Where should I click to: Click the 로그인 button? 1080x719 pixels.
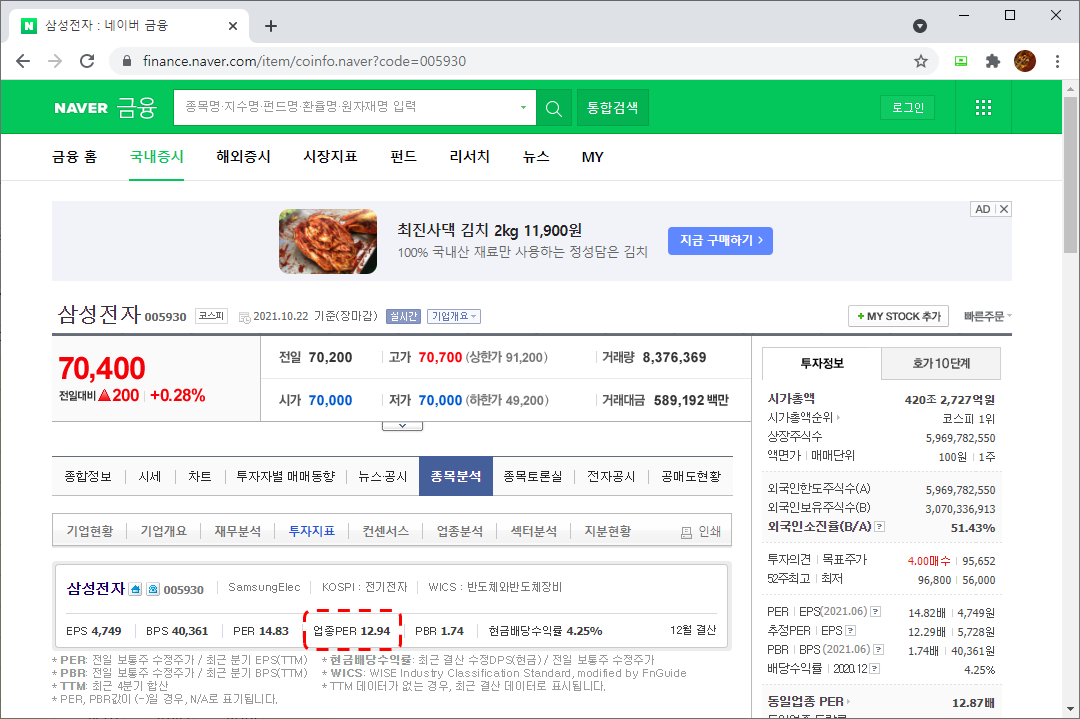point(908,107)
